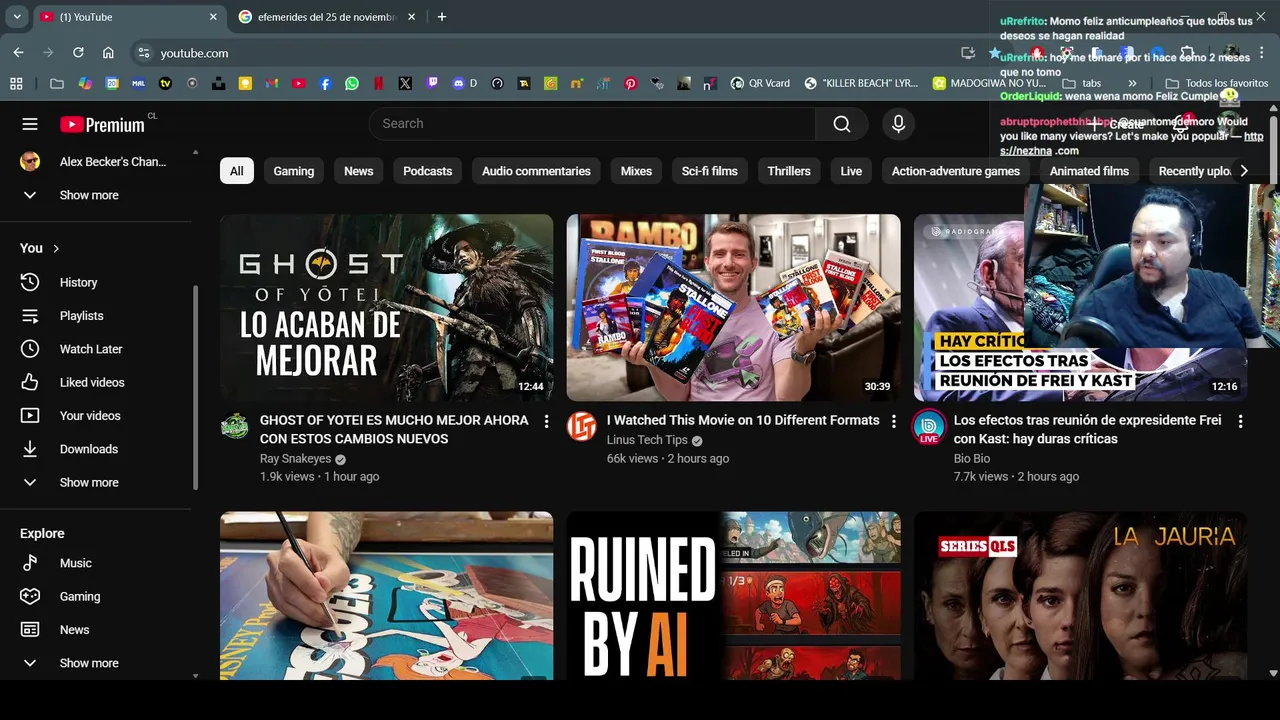Select the Action-adventure games filter chip
The image size is (1280, 720).
click(956, 171)
